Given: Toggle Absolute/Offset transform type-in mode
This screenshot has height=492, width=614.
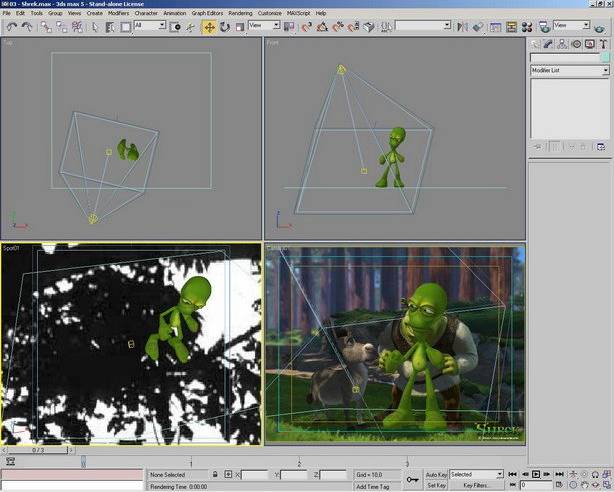Looking at the screenshot, I should click(228, 474).
